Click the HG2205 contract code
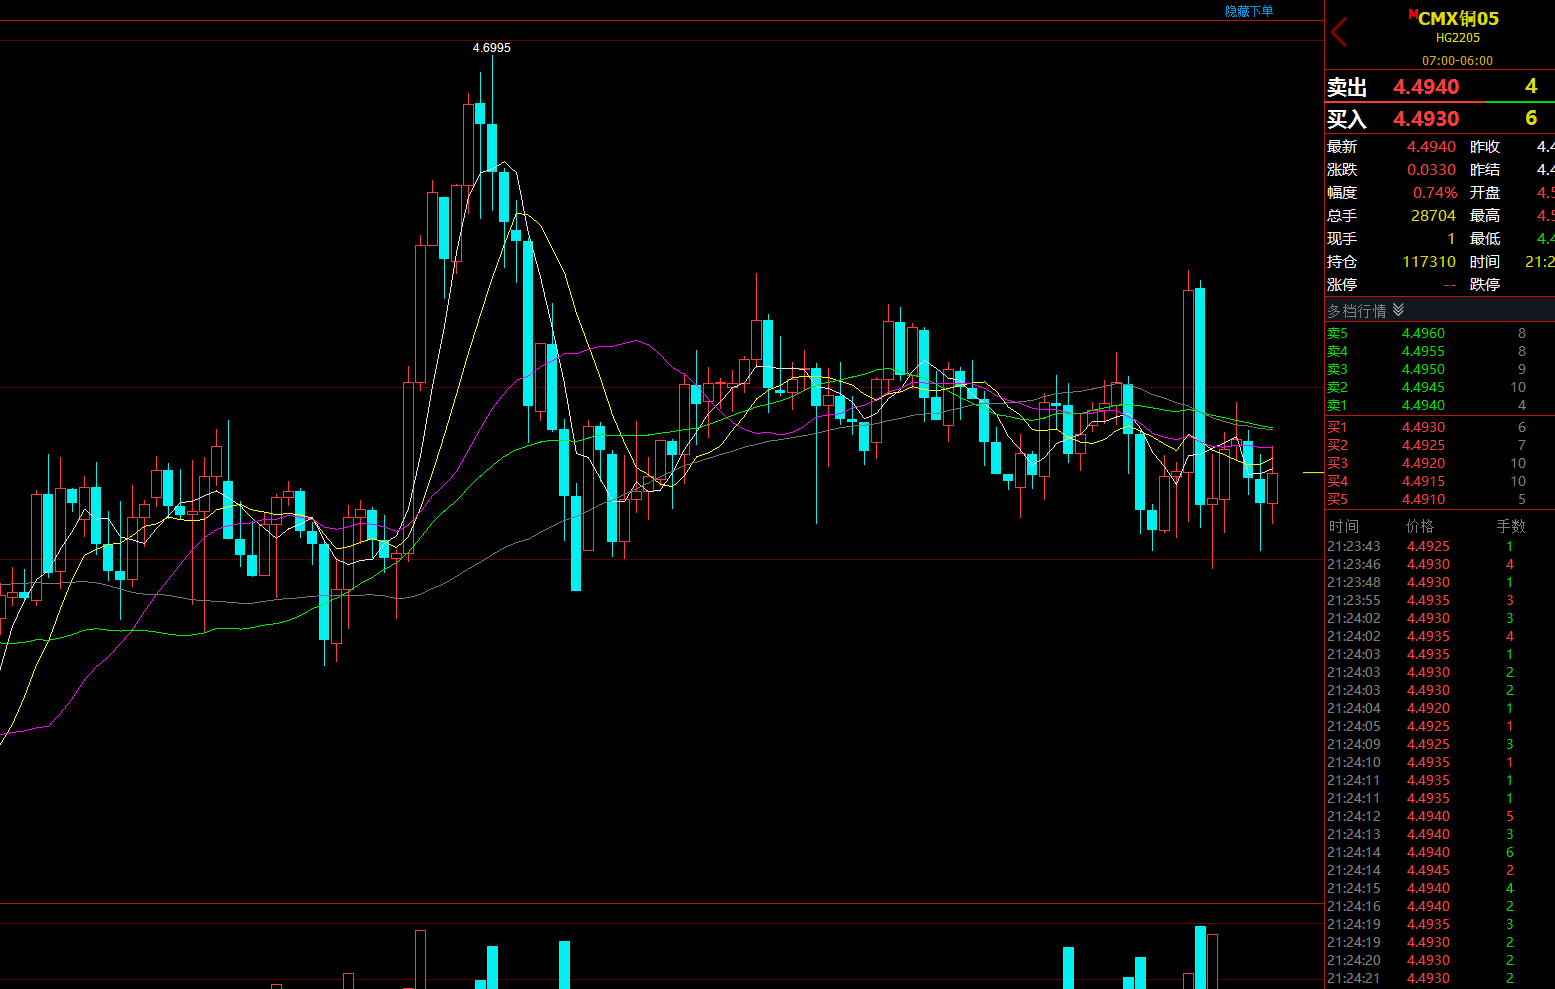The image size is (1555, 989). pos(1458,38)
